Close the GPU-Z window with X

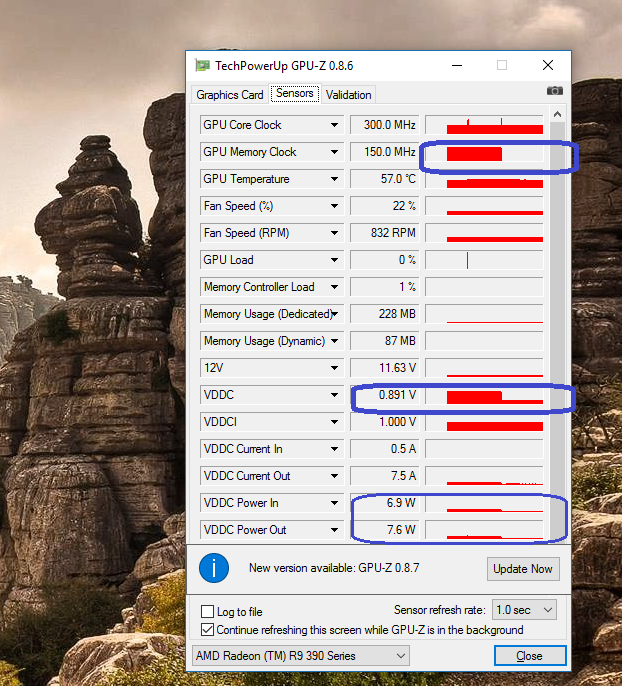548,66
